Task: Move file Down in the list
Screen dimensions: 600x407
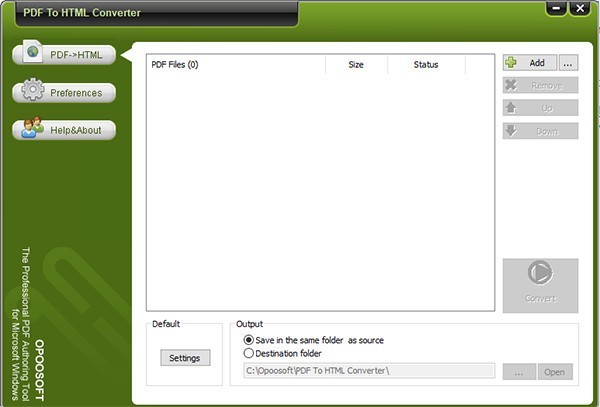Action: pyautogui.click(x=540, y=131)
